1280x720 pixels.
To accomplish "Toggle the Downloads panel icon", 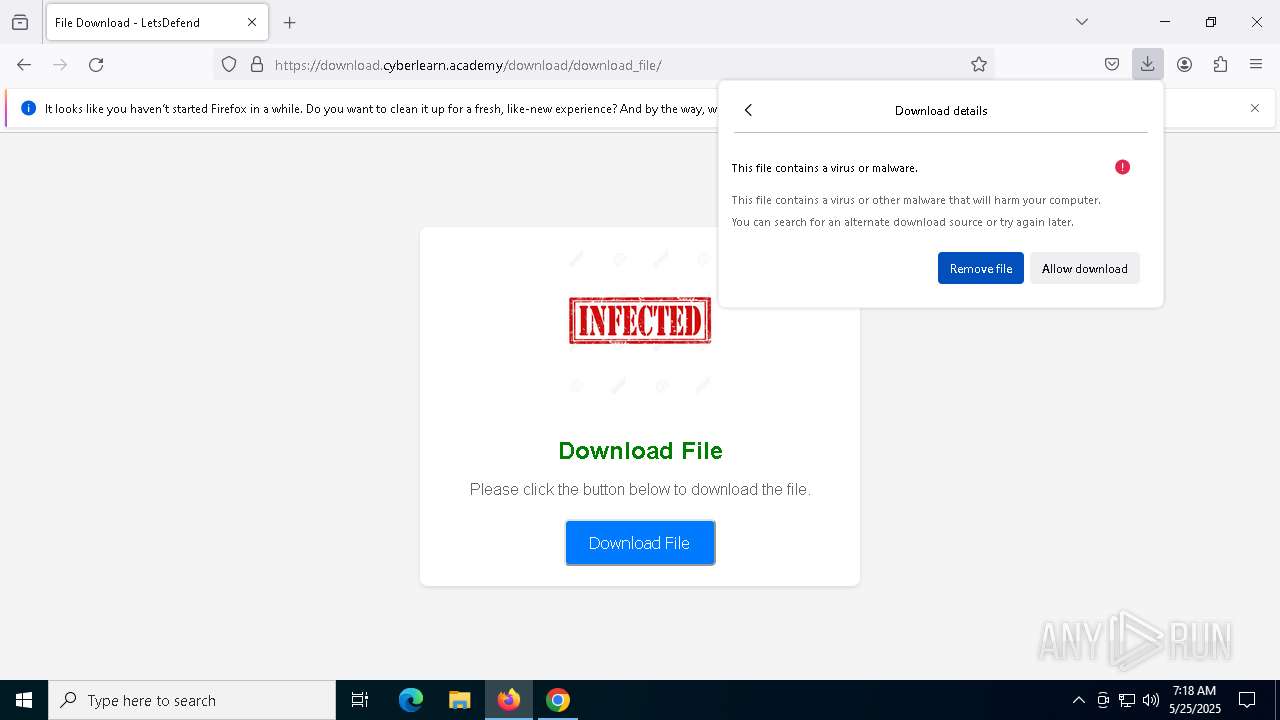I will point(1148,65).
